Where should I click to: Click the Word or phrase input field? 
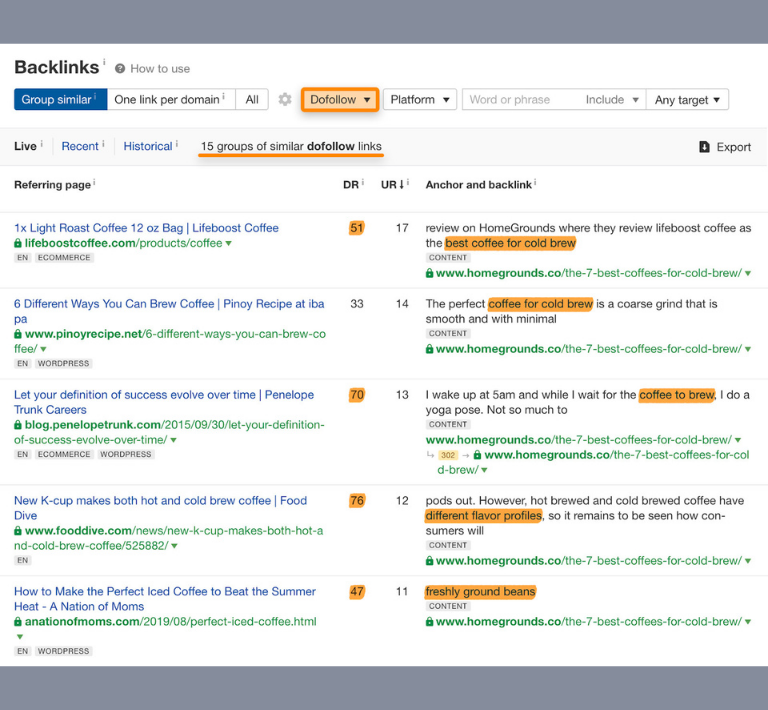[520, 100]
